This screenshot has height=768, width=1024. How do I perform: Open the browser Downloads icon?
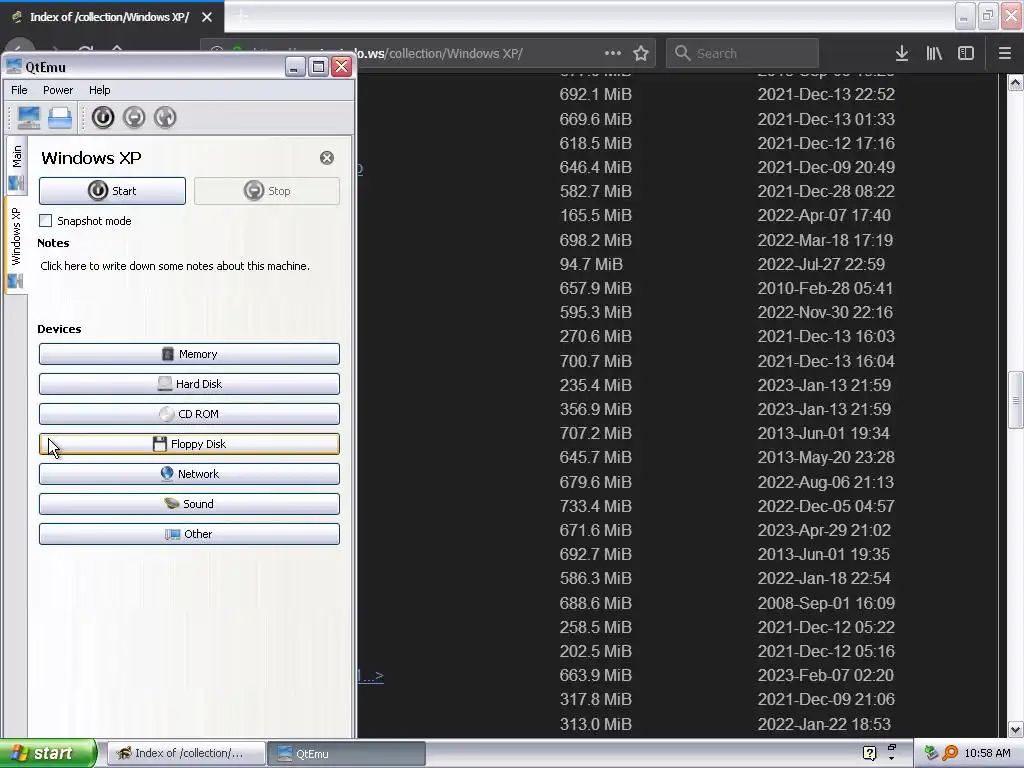tap(902, 53)
